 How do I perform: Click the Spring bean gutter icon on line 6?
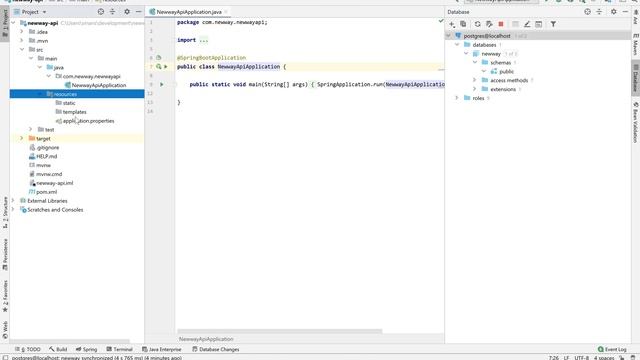coord(158,58)
